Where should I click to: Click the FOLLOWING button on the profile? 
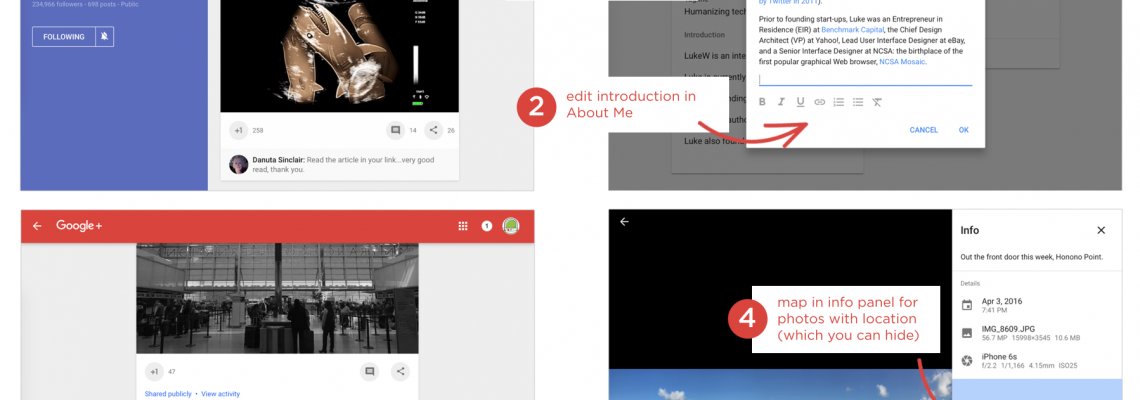62,37
